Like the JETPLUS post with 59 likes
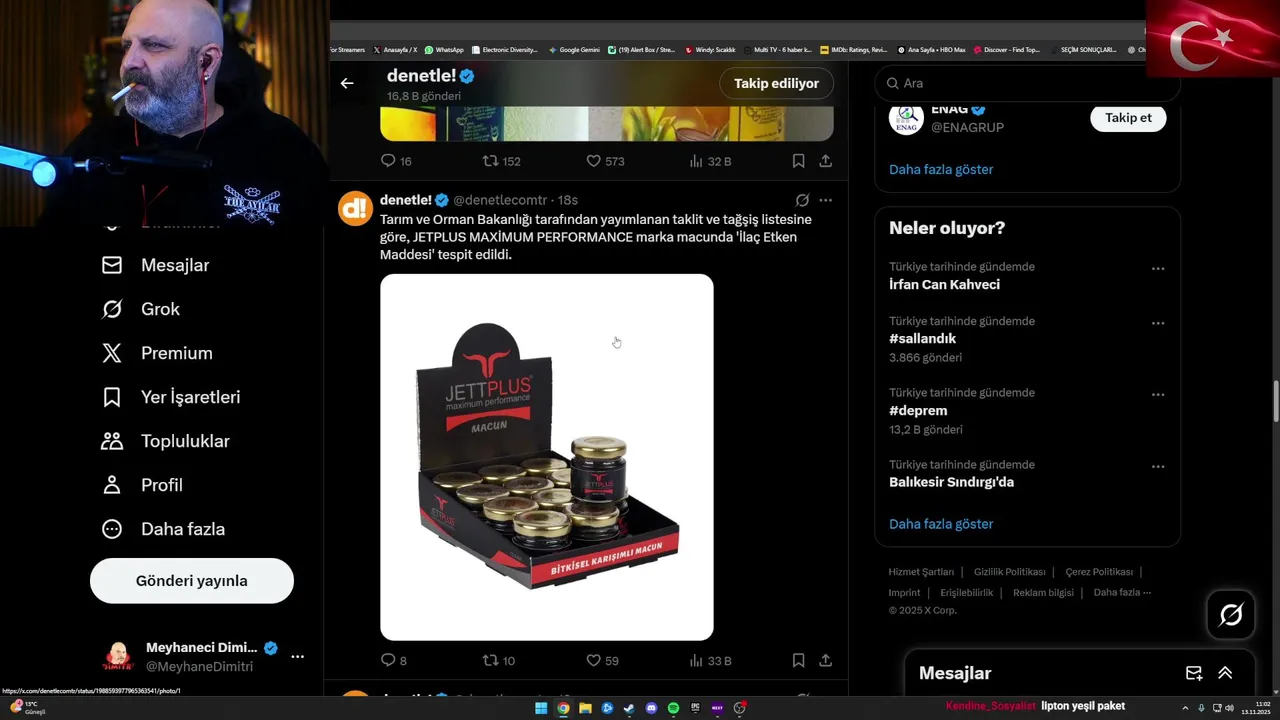 (593, 660)
